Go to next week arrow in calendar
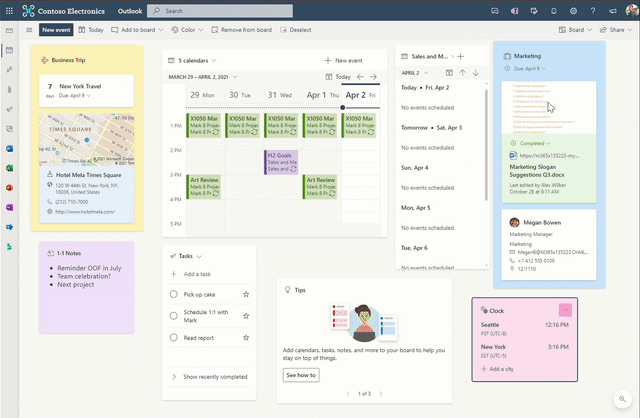The image size is (640, 418). click(x=373, y=77)
